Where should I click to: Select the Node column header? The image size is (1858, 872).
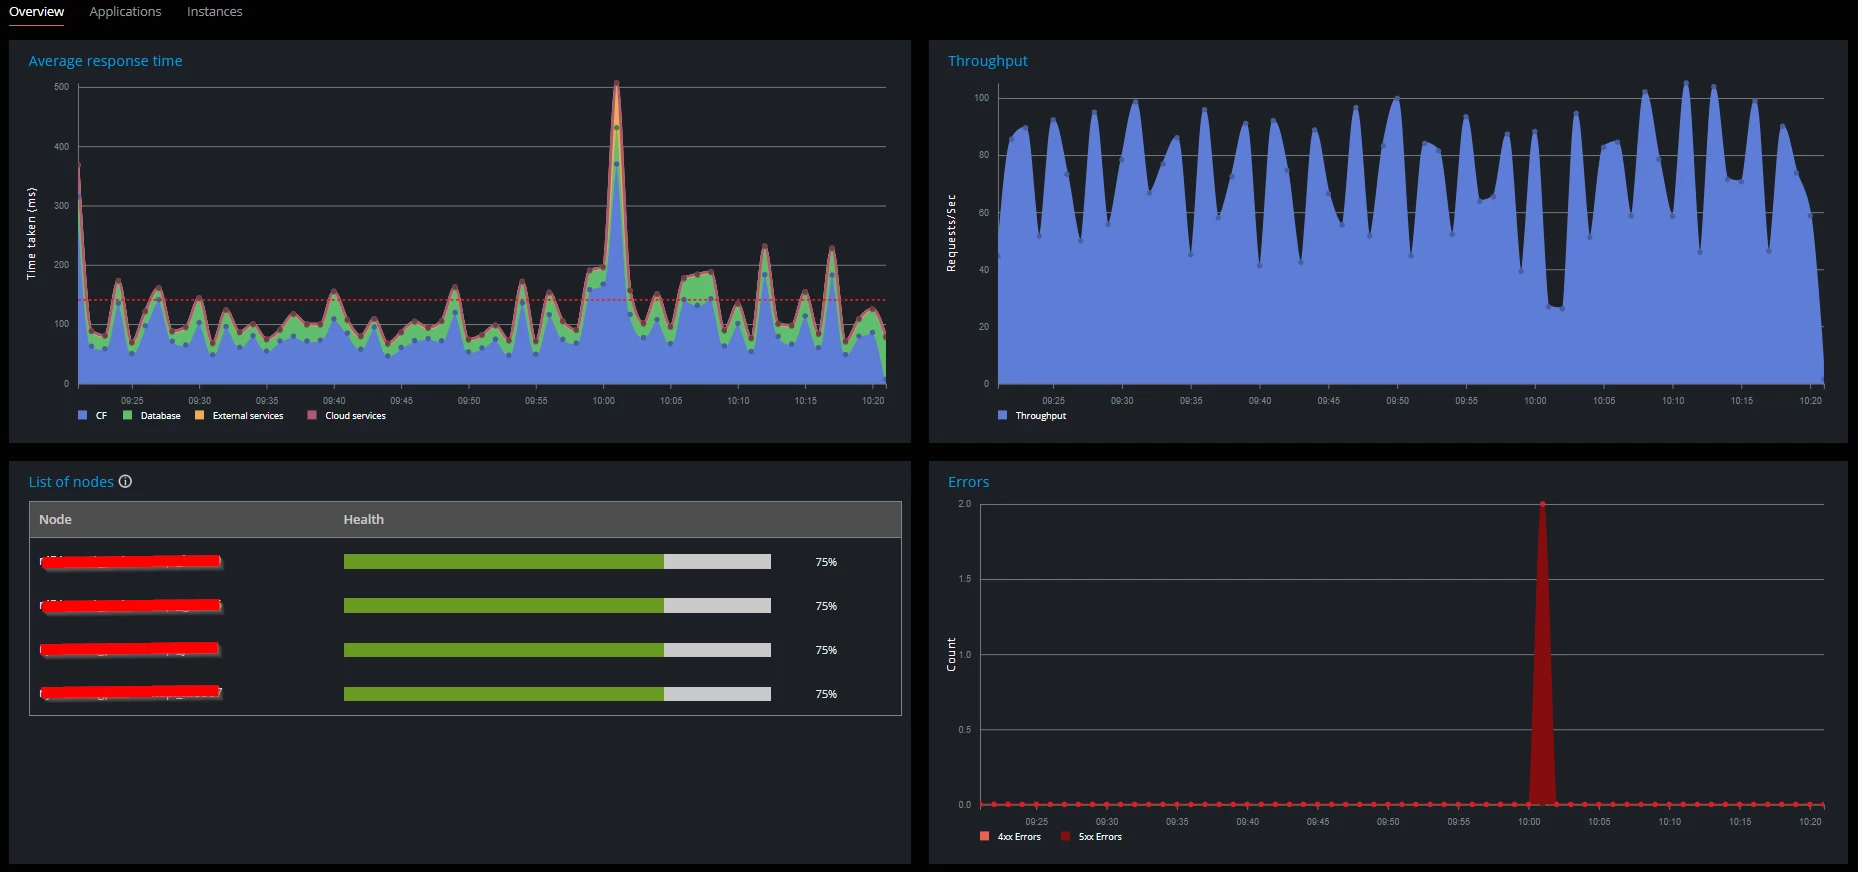[x=55, y=519]
